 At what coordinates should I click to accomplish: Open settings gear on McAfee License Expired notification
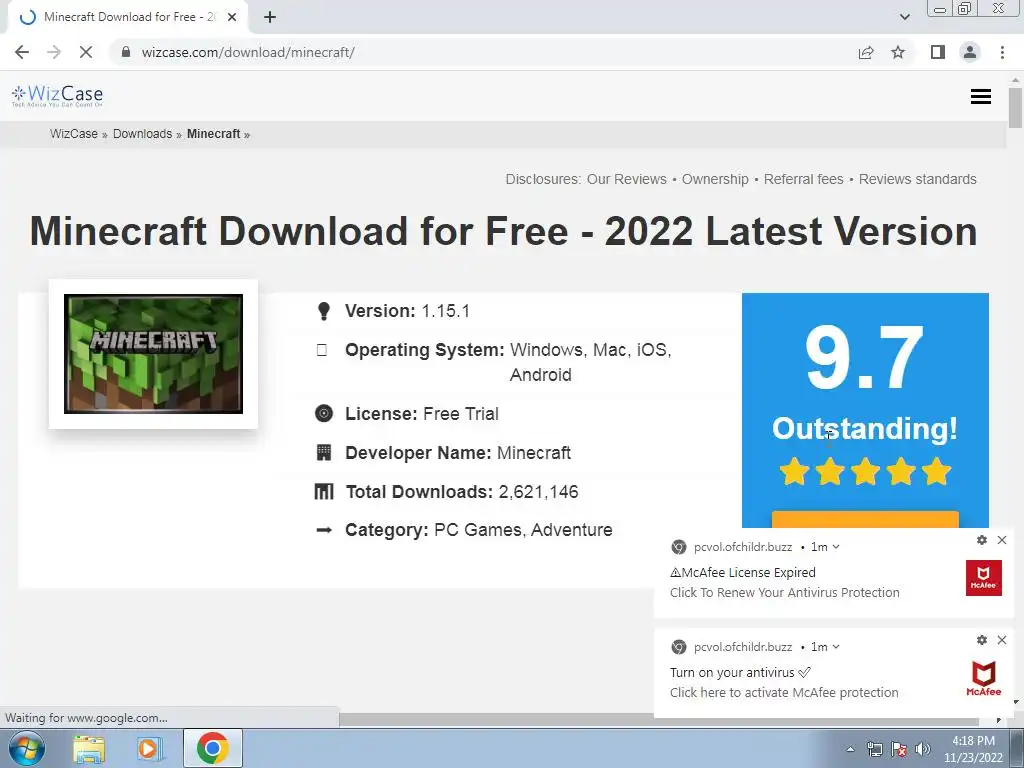click(982, 540)
